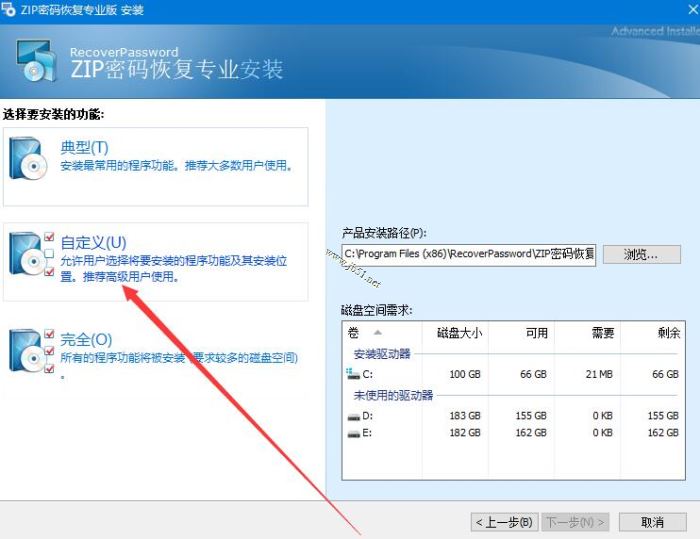Sort by 需要 column header
This screenshot has width=700, height=539.
point(587,333)
